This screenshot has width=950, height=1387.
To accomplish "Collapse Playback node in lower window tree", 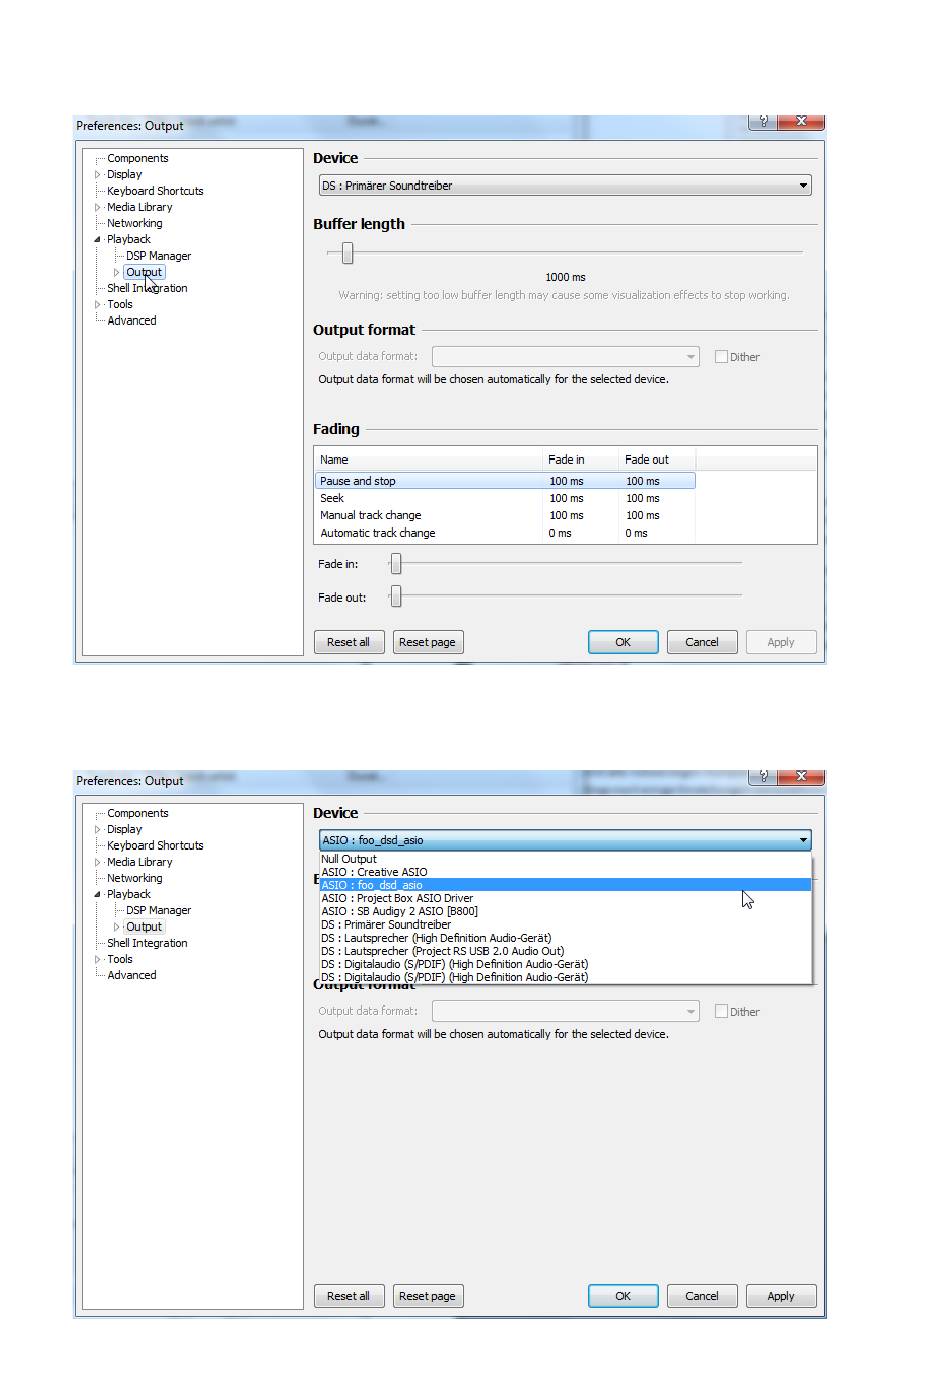I will click(98, 894).
